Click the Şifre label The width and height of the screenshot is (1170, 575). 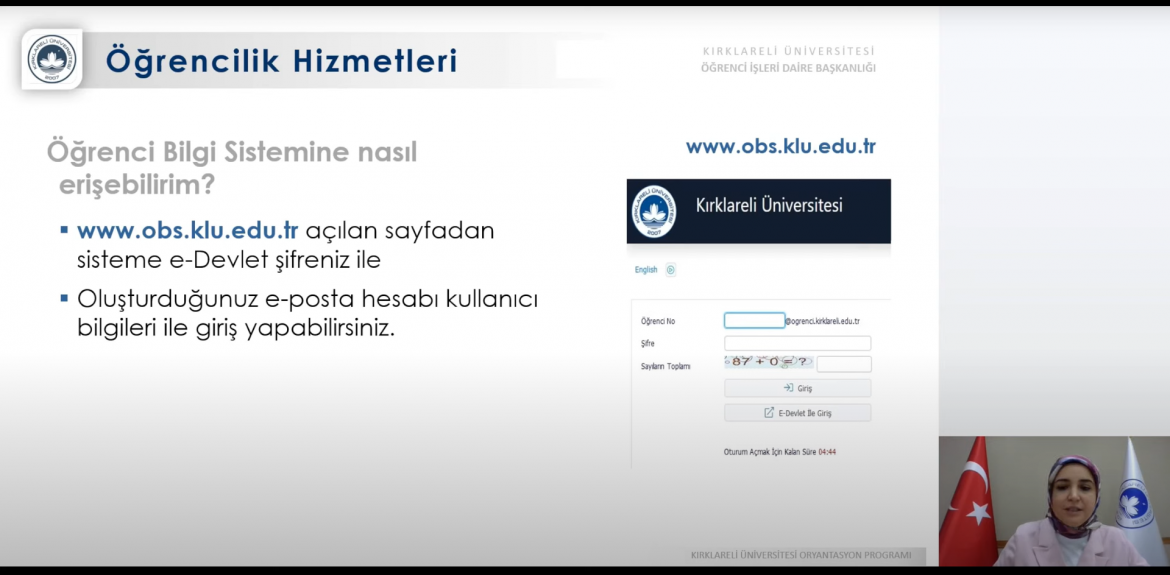648,344
